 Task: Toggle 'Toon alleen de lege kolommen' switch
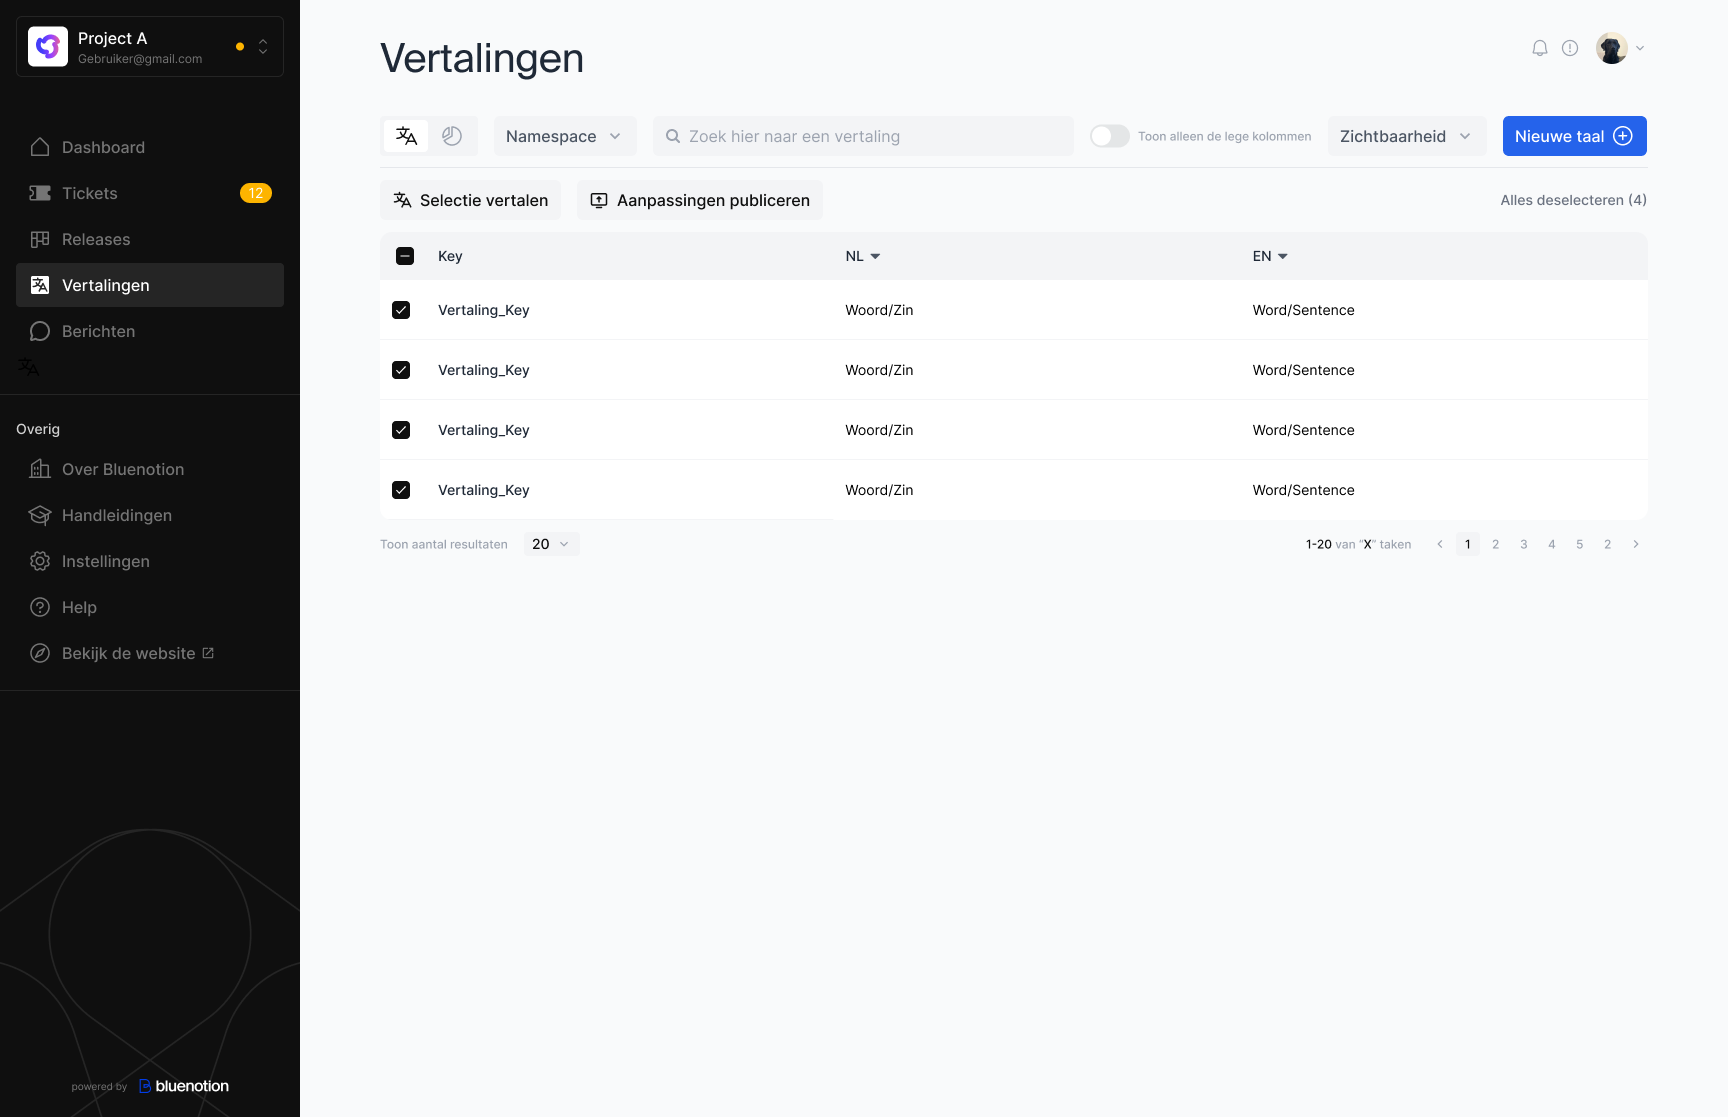pyautogui.click(x=1109, y=136)
